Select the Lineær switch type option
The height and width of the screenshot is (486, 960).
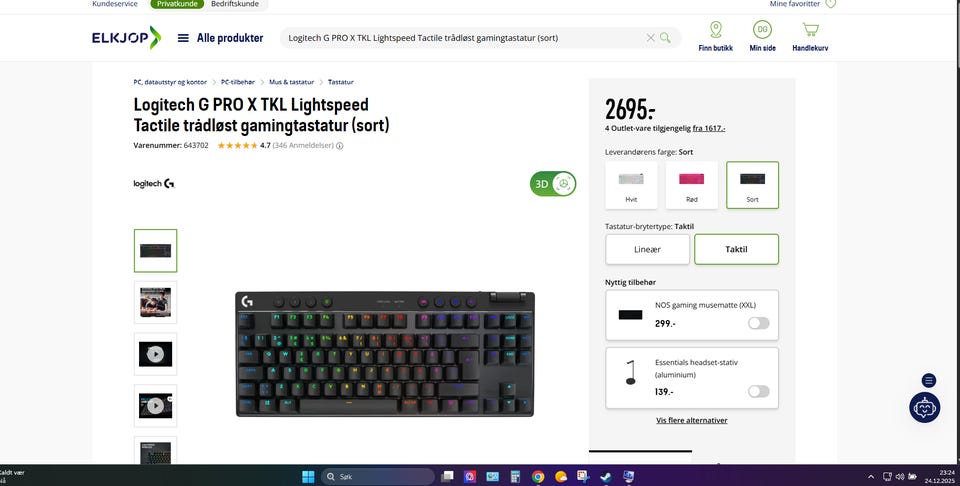coord(647,249)
